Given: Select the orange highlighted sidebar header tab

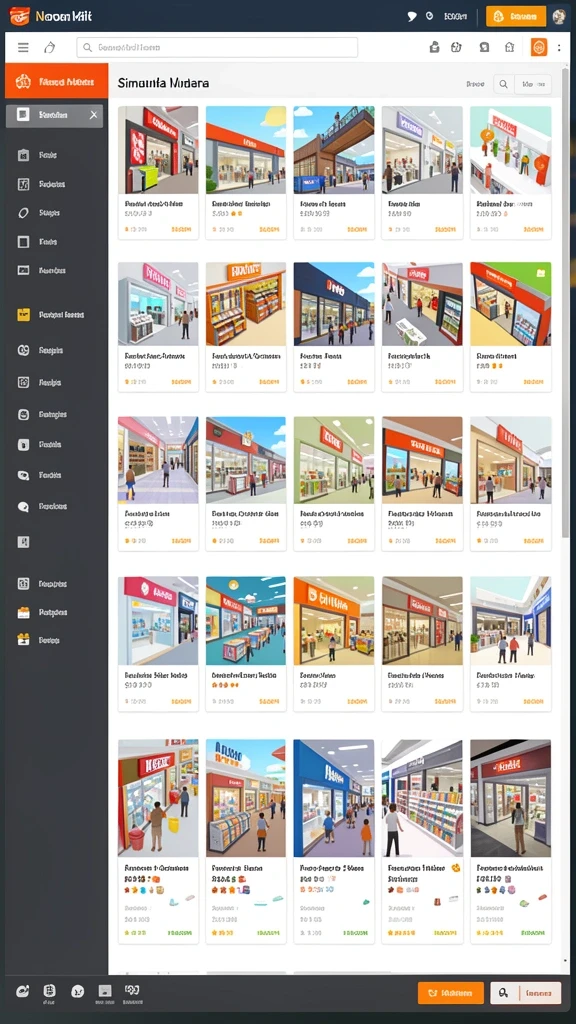Looking at the screenshot, I should [57, 82].
